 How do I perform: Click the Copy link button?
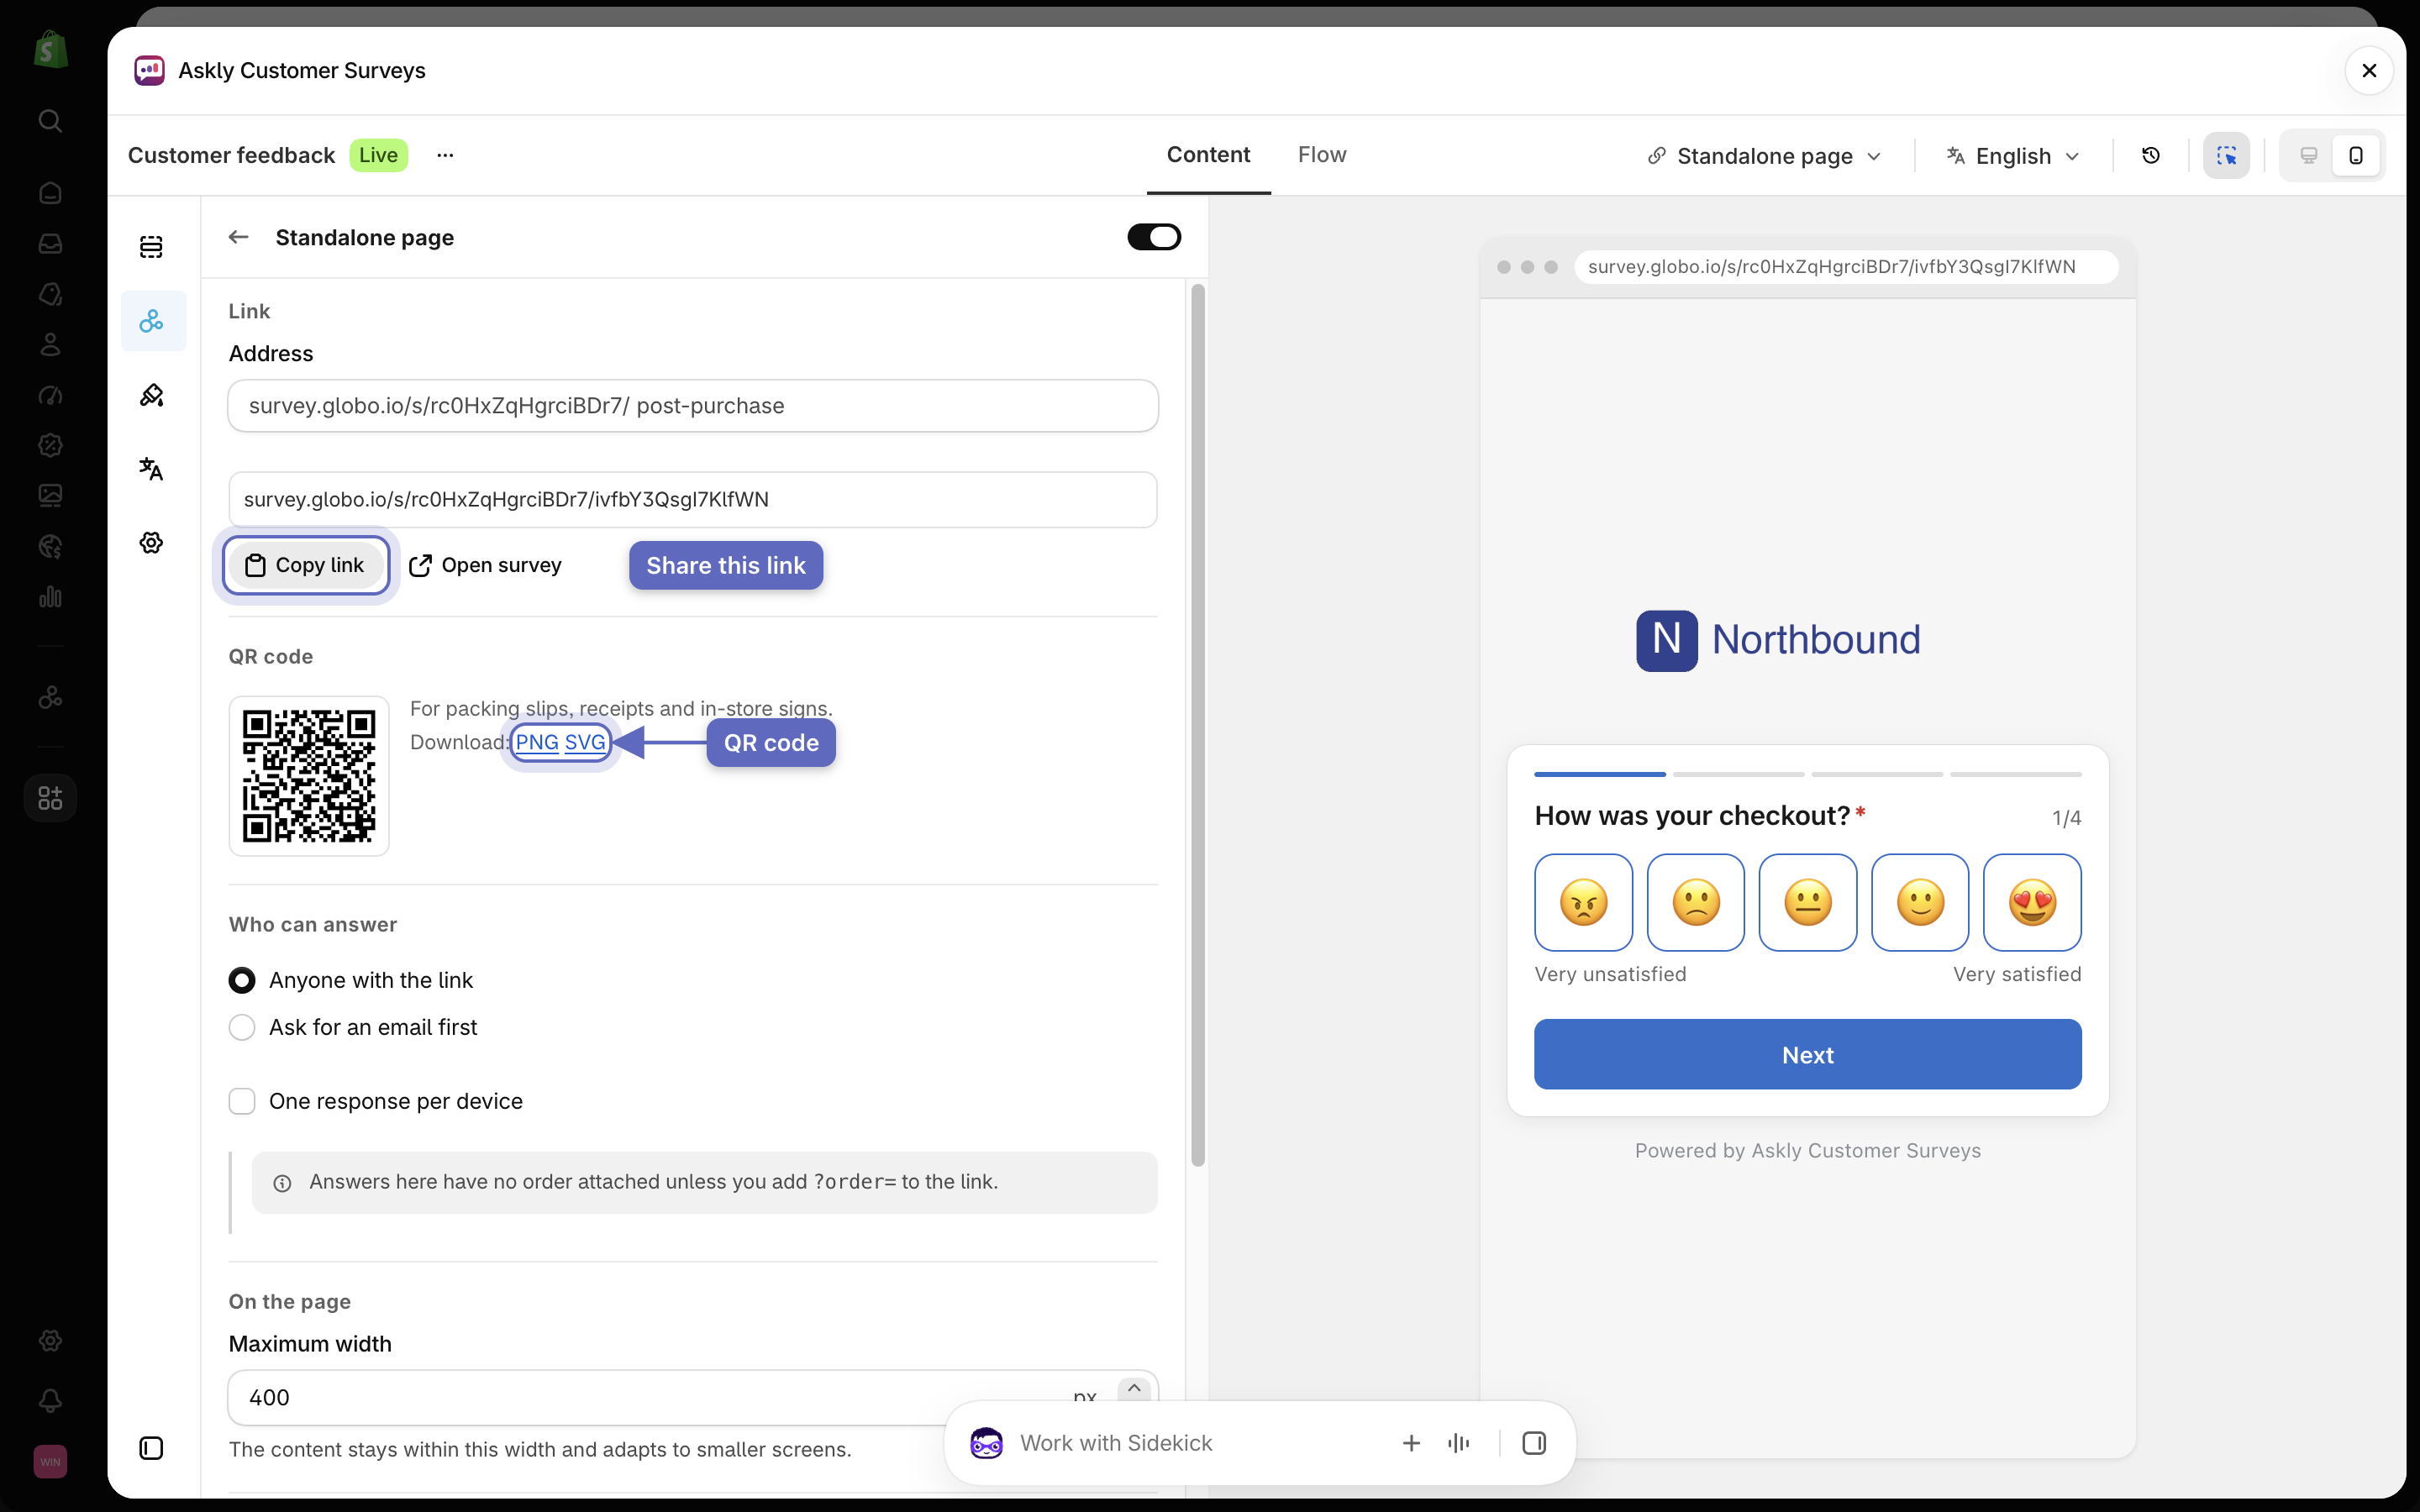tap(306, 565)
